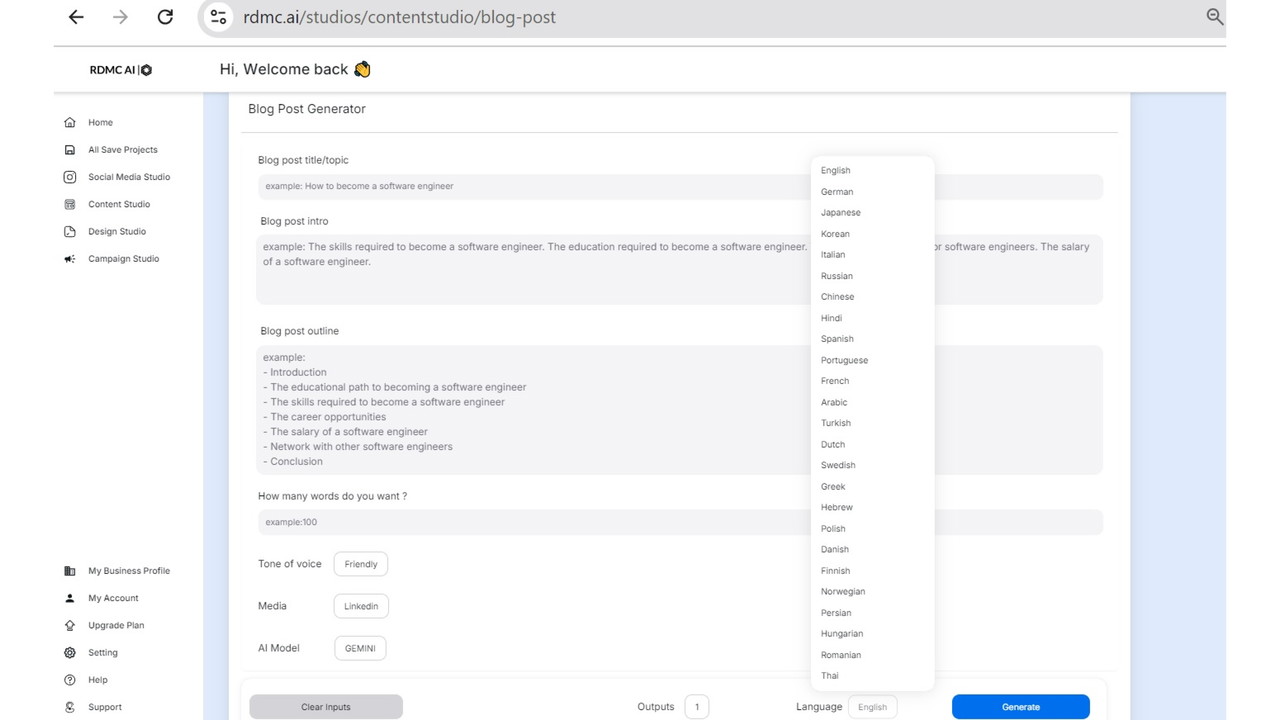Expand the Media Linkedin dropdown
The width and height of the screenshot is (1280, 720).
point(361,606)
